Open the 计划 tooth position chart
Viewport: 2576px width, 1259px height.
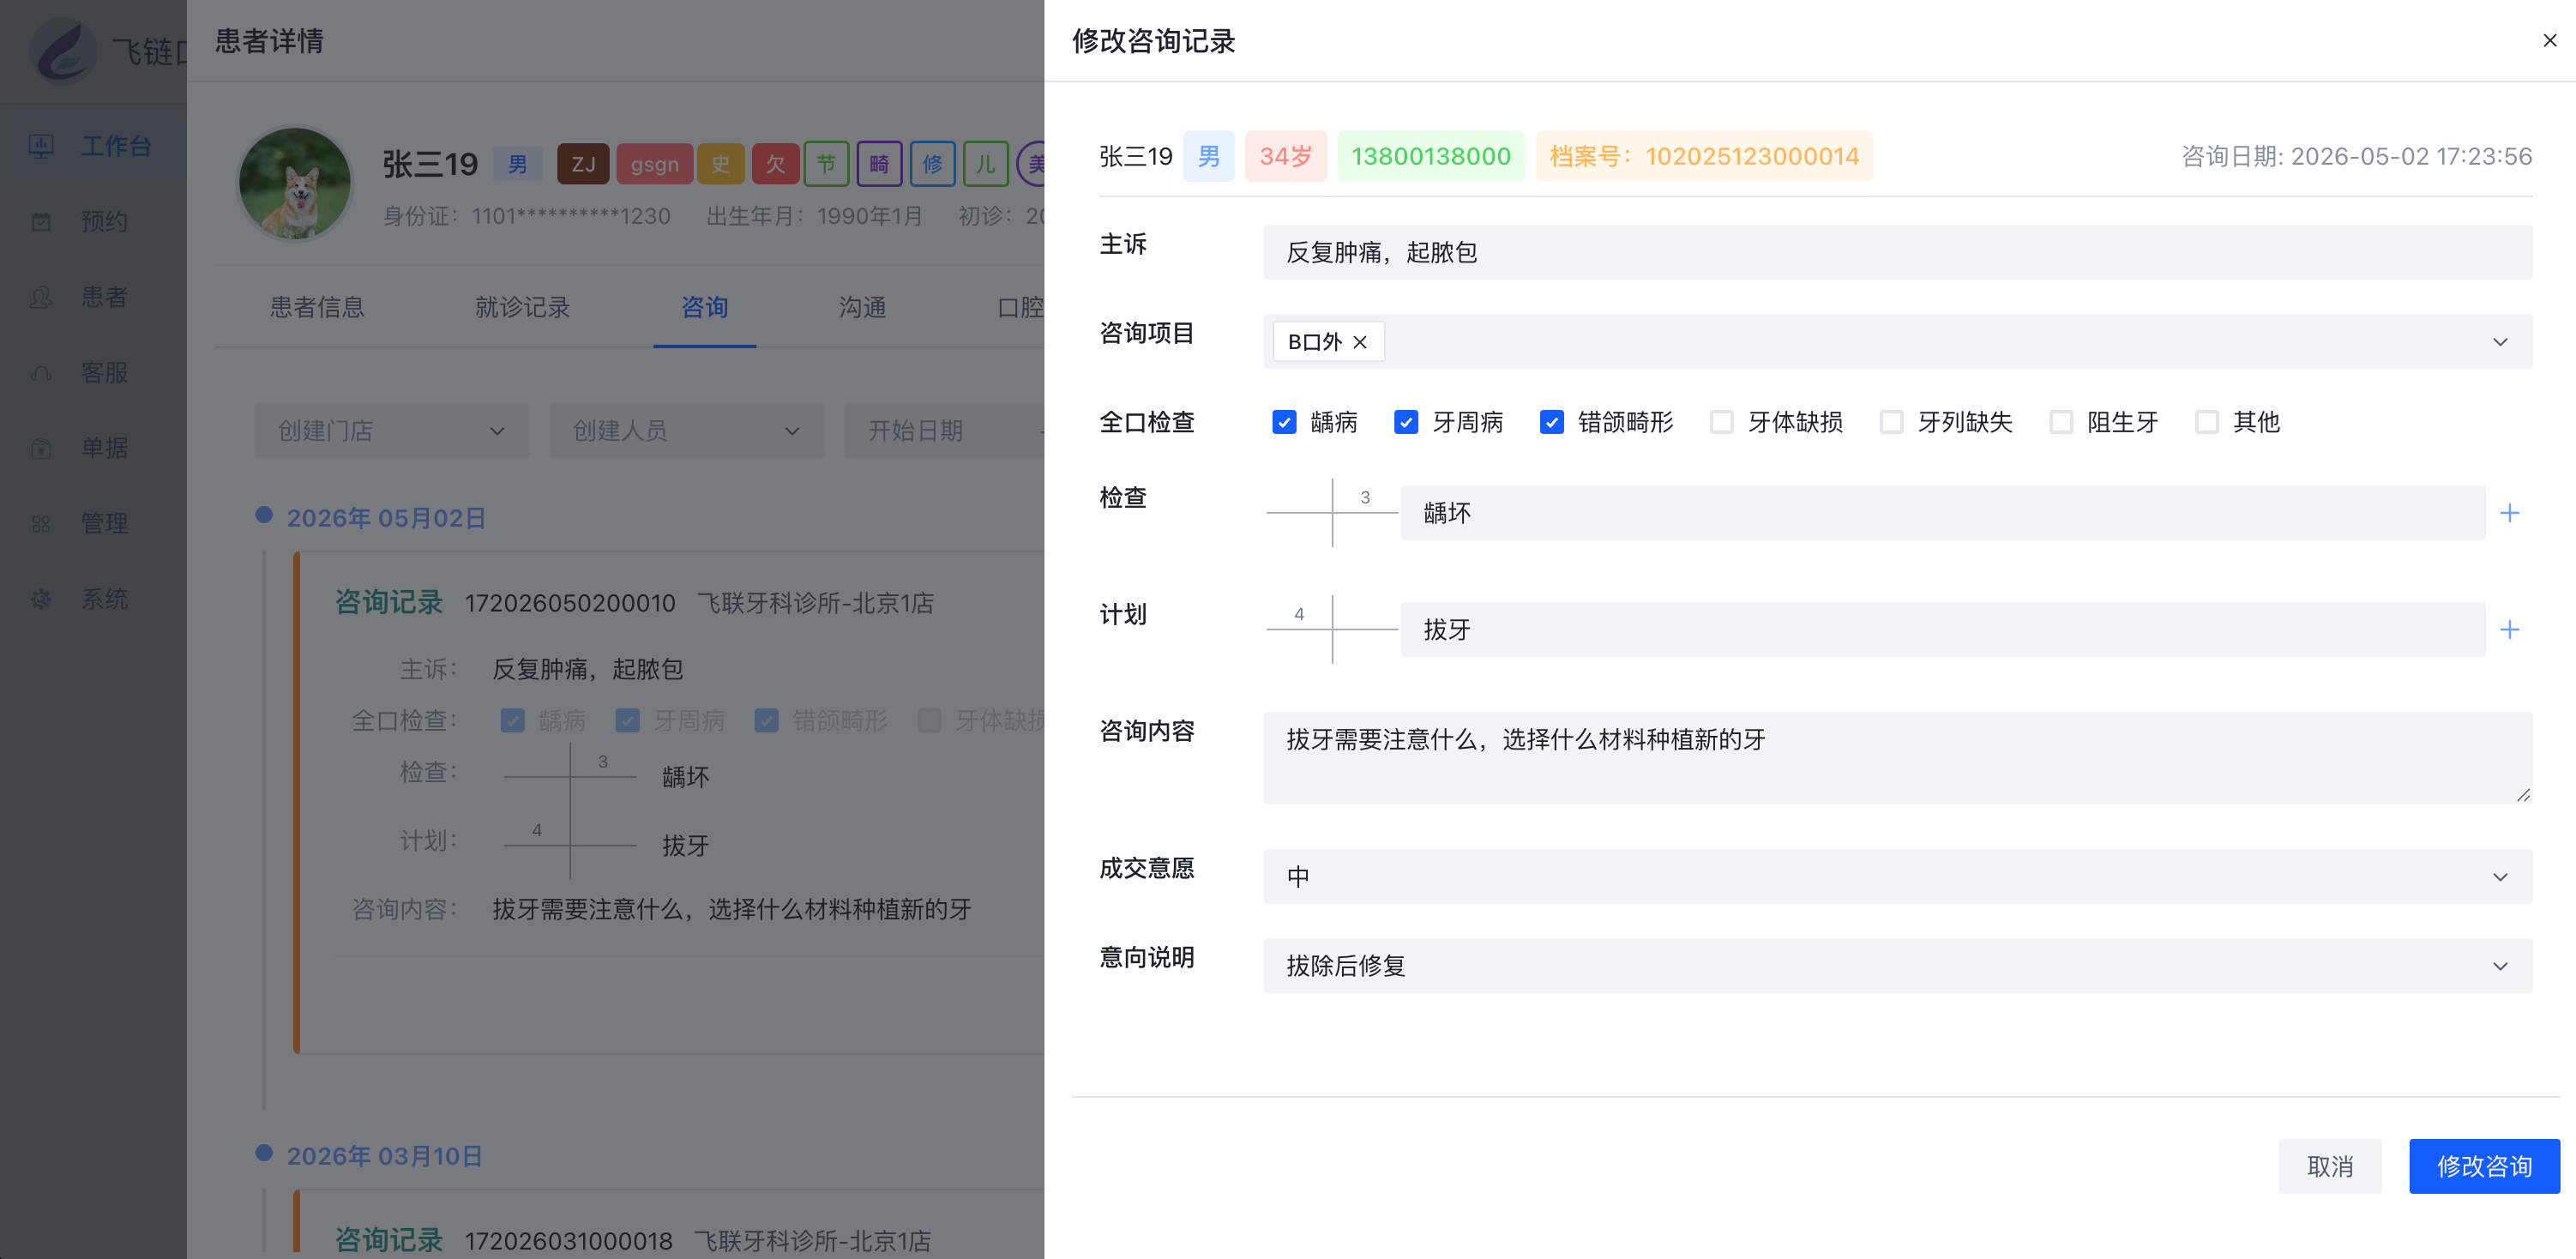pyautogui.click(x=1332, y=629)
